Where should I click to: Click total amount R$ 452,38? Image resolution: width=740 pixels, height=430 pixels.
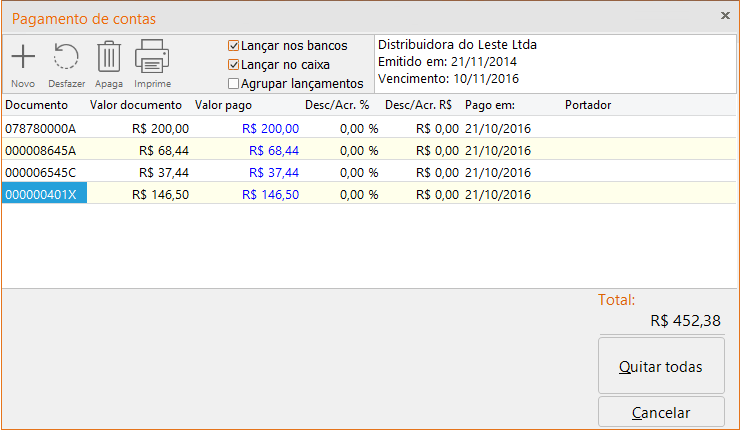685,321
